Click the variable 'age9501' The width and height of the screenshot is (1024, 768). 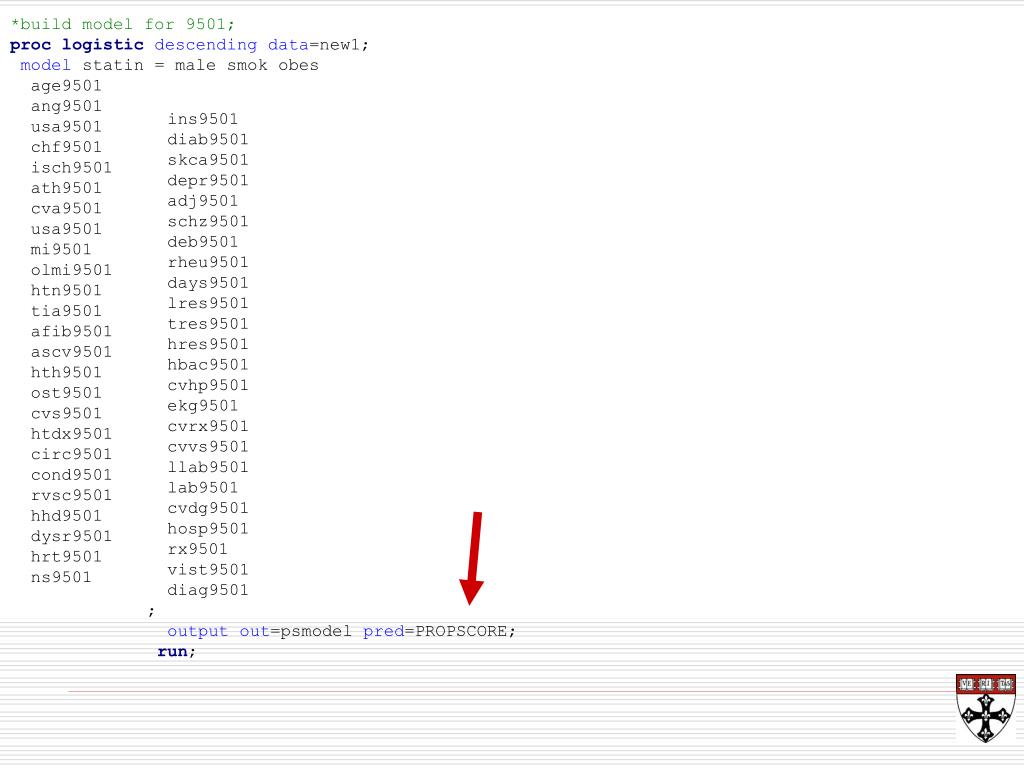pyautogui.click(x=66, y=86)
